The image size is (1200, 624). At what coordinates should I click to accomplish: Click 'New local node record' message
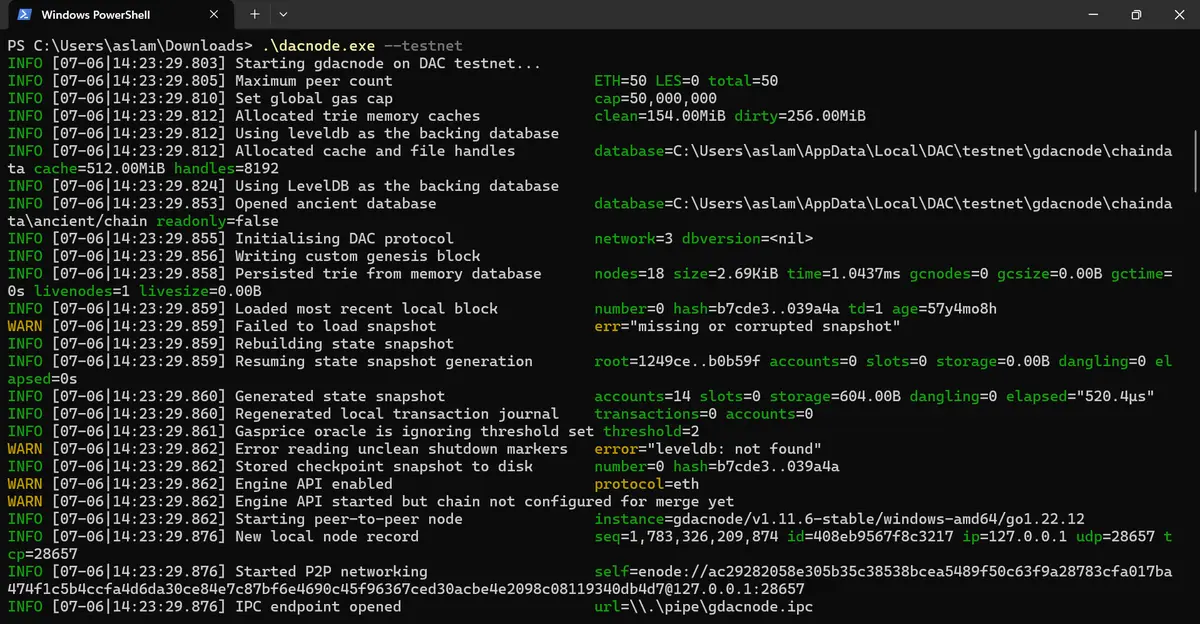pos(327,536)
